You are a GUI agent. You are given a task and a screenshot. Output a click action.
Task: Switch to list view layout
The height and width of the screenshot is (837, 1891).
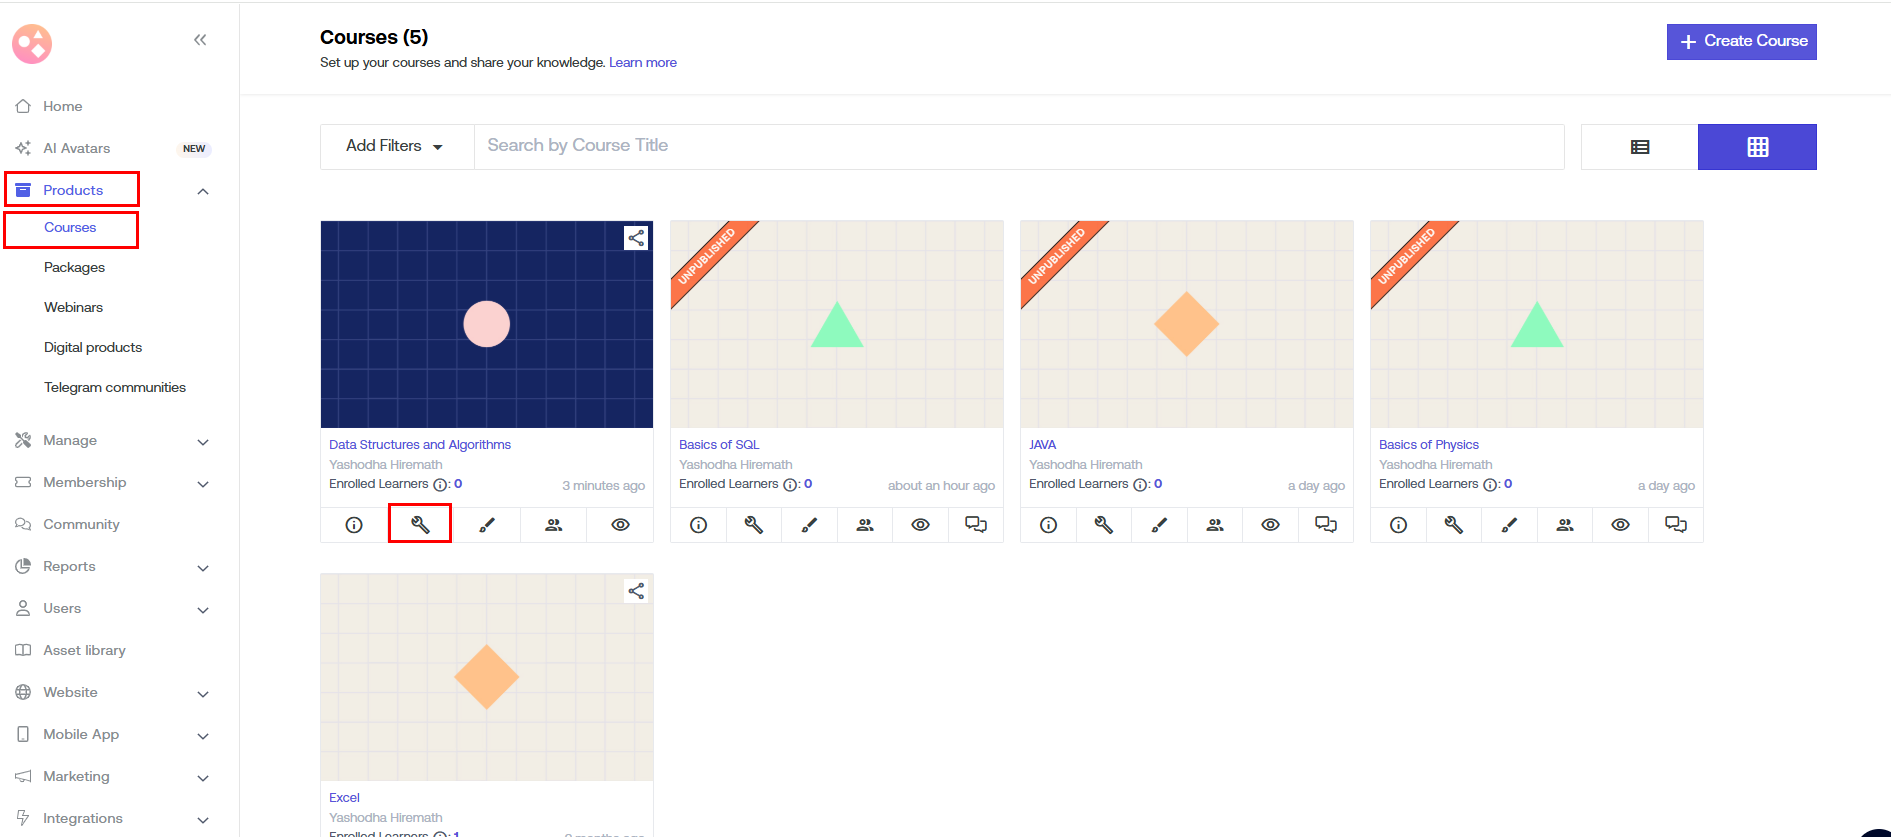1639,147
